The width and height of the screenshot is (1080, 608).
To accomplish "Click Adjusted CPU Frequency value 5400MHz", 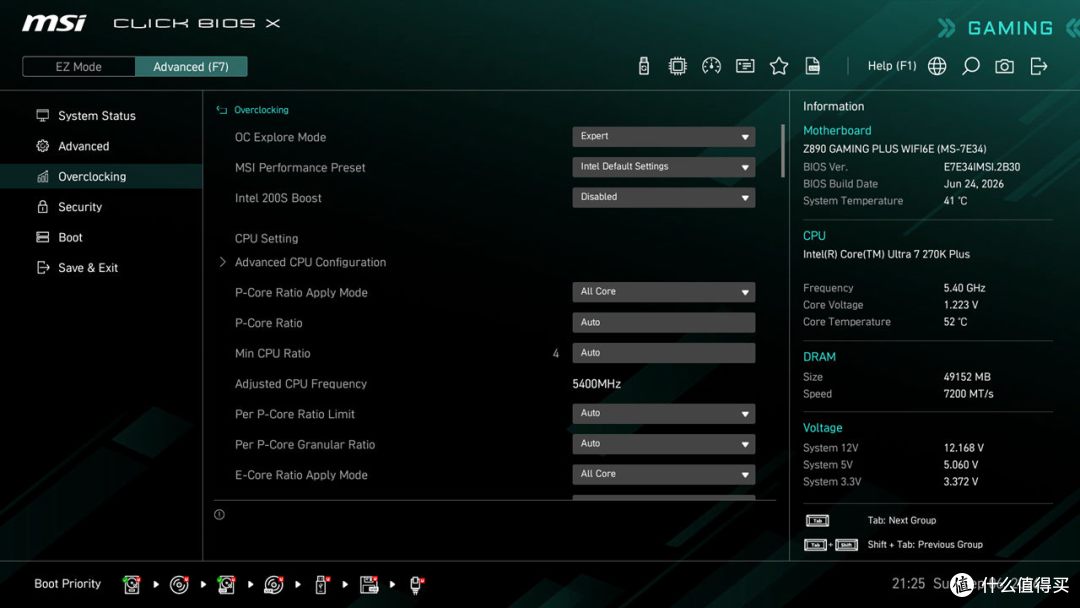I will click(596, 384).
